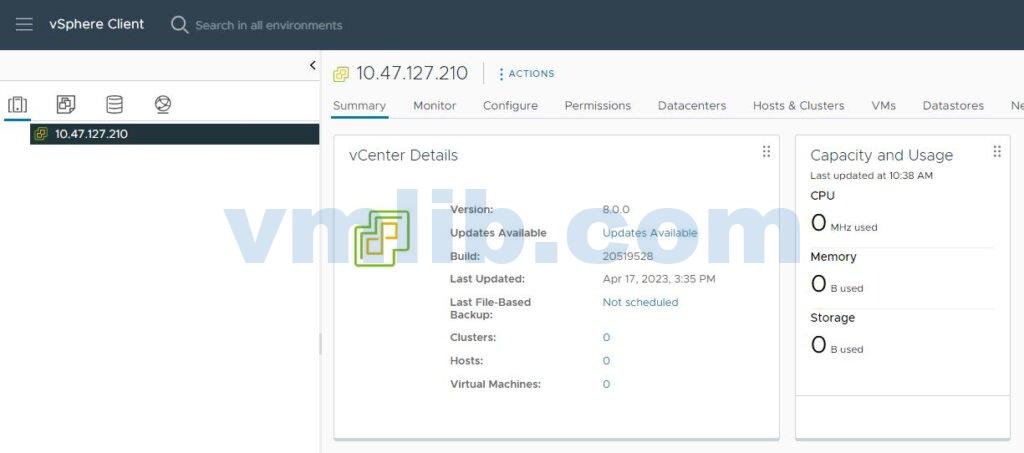Select 10.47.127.210 in the inventory tree
This screenshot has height=453, width=1024.
[x=174, y=134]
